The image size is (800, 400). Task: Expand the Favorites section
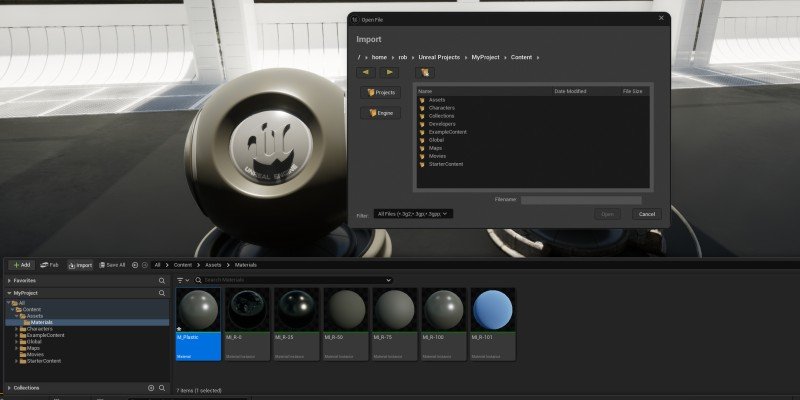click(9, 281)
